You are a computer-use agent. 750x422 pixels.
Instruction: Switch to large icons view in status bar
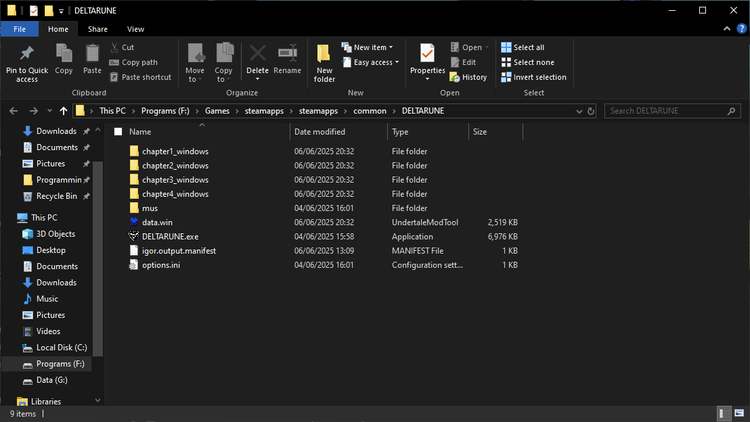[x=739, y=413]
